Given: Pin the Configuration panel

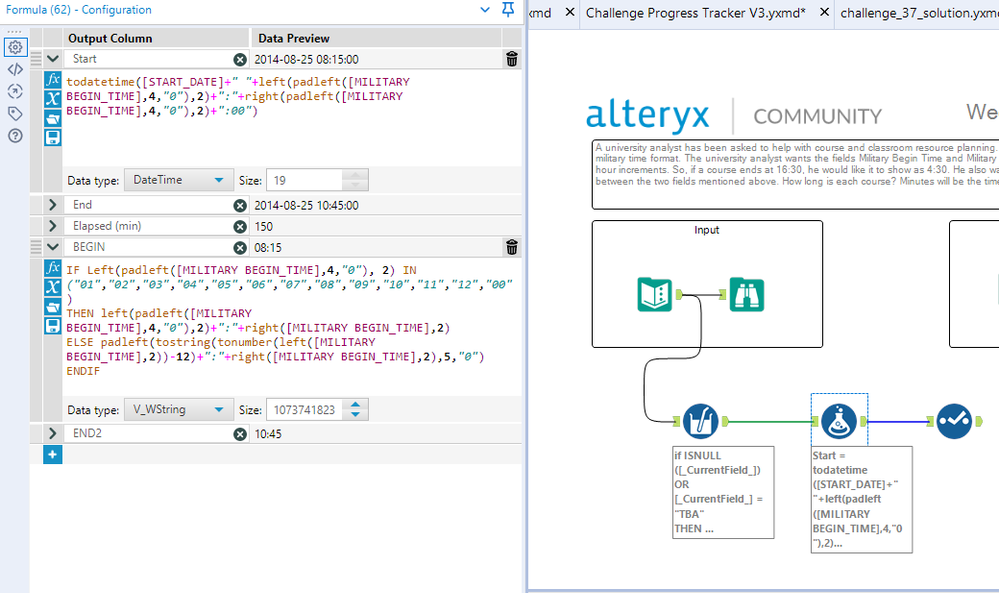Looking at the screenshot, I should (508, 10).
